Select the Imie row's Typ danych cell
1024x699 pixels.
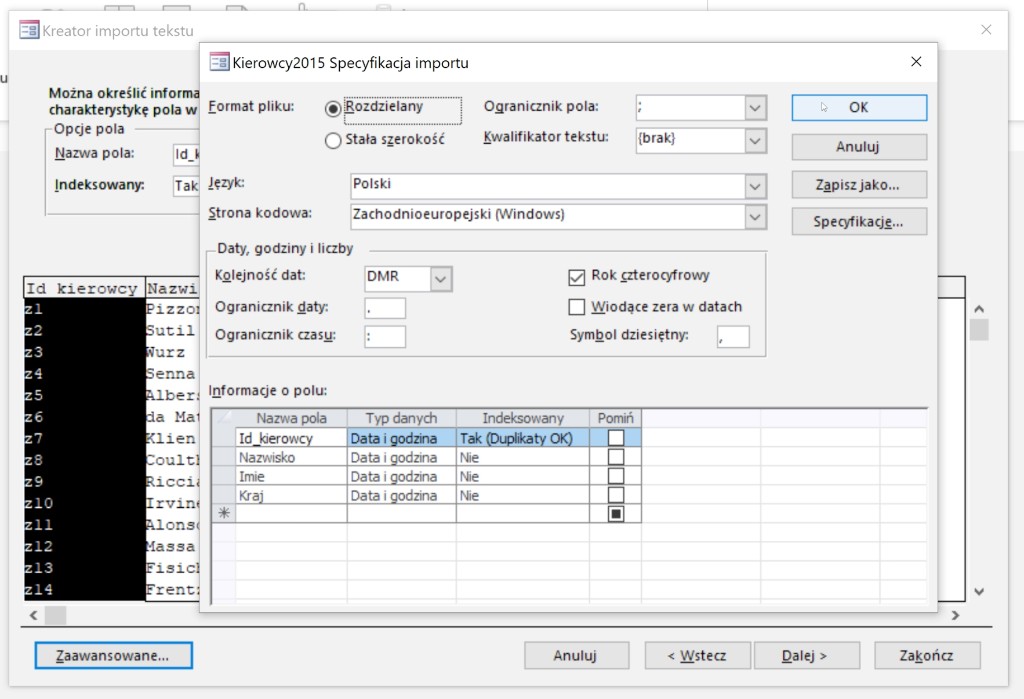pyautogui.click(x=401, y=477)
